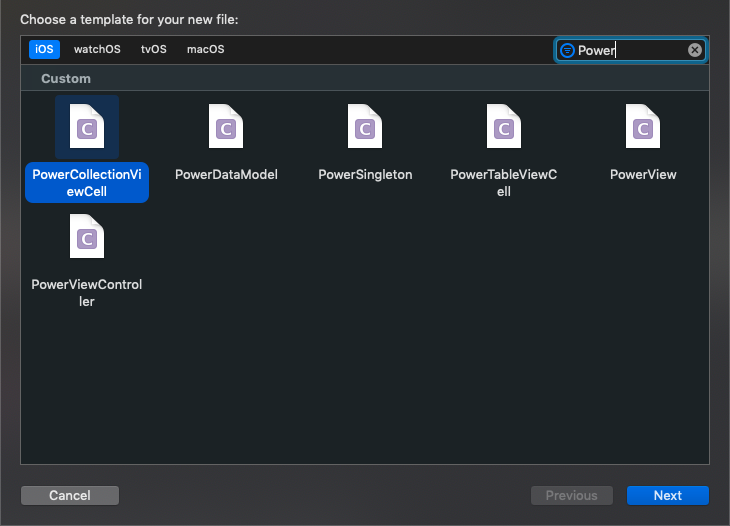Viewport: 730px width, 526px height.
Task: Pick the PowerTableViewCell template icon
Action: [504, 126]
